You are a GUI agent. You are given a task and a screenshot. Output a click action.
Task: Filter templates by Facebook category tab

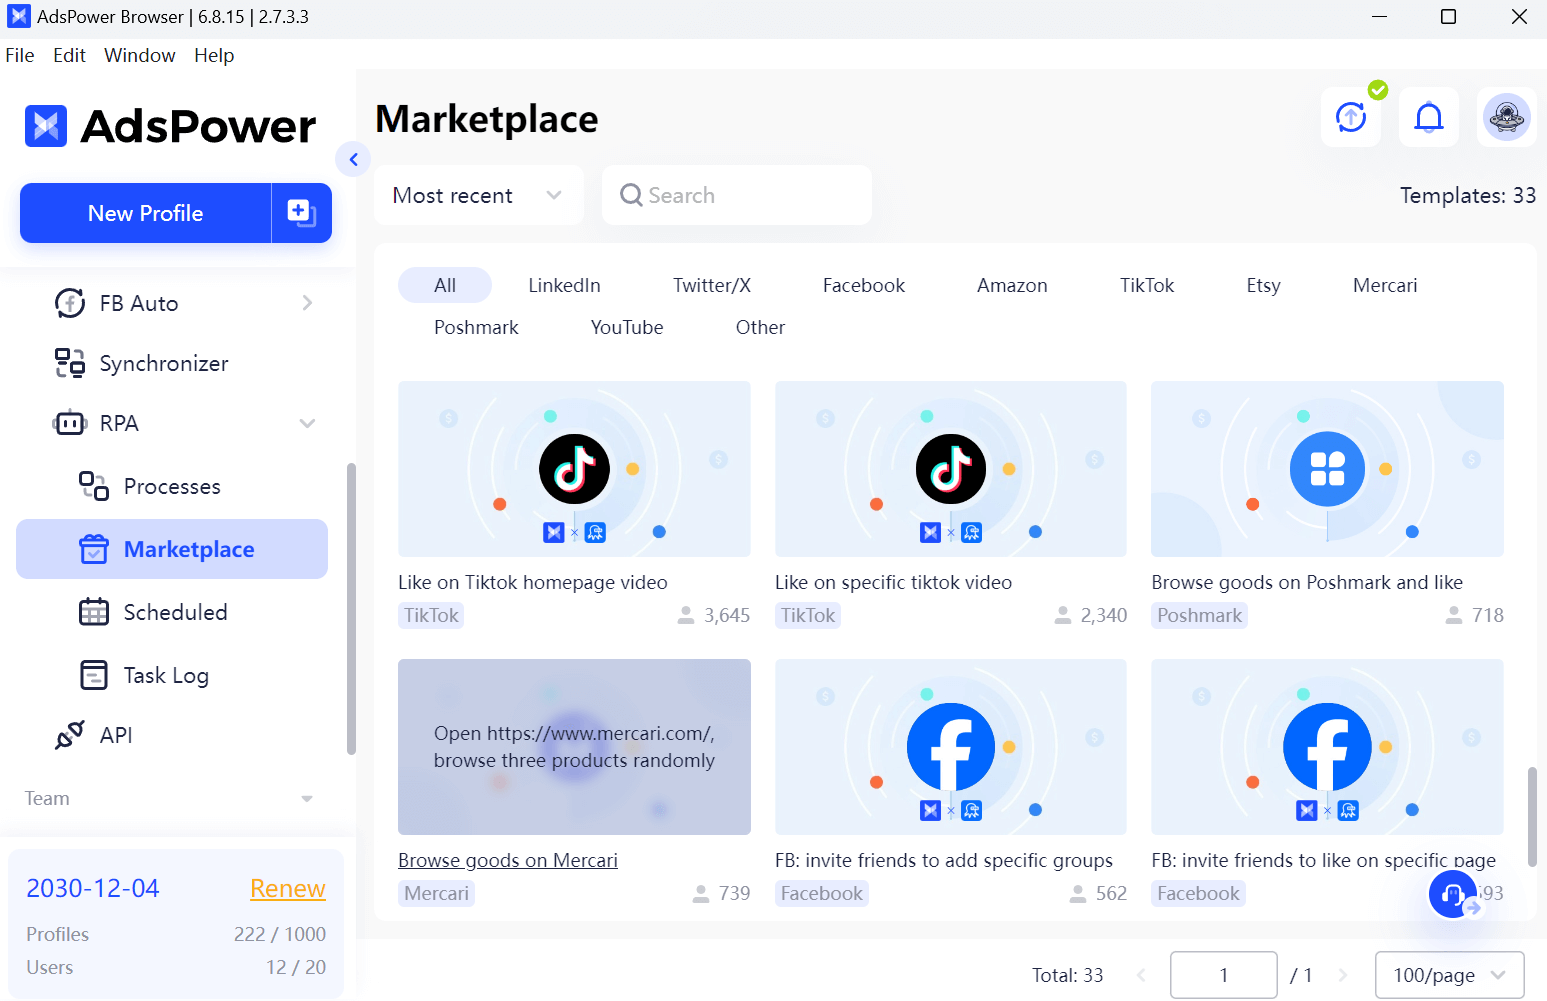(x=864, y=285)
